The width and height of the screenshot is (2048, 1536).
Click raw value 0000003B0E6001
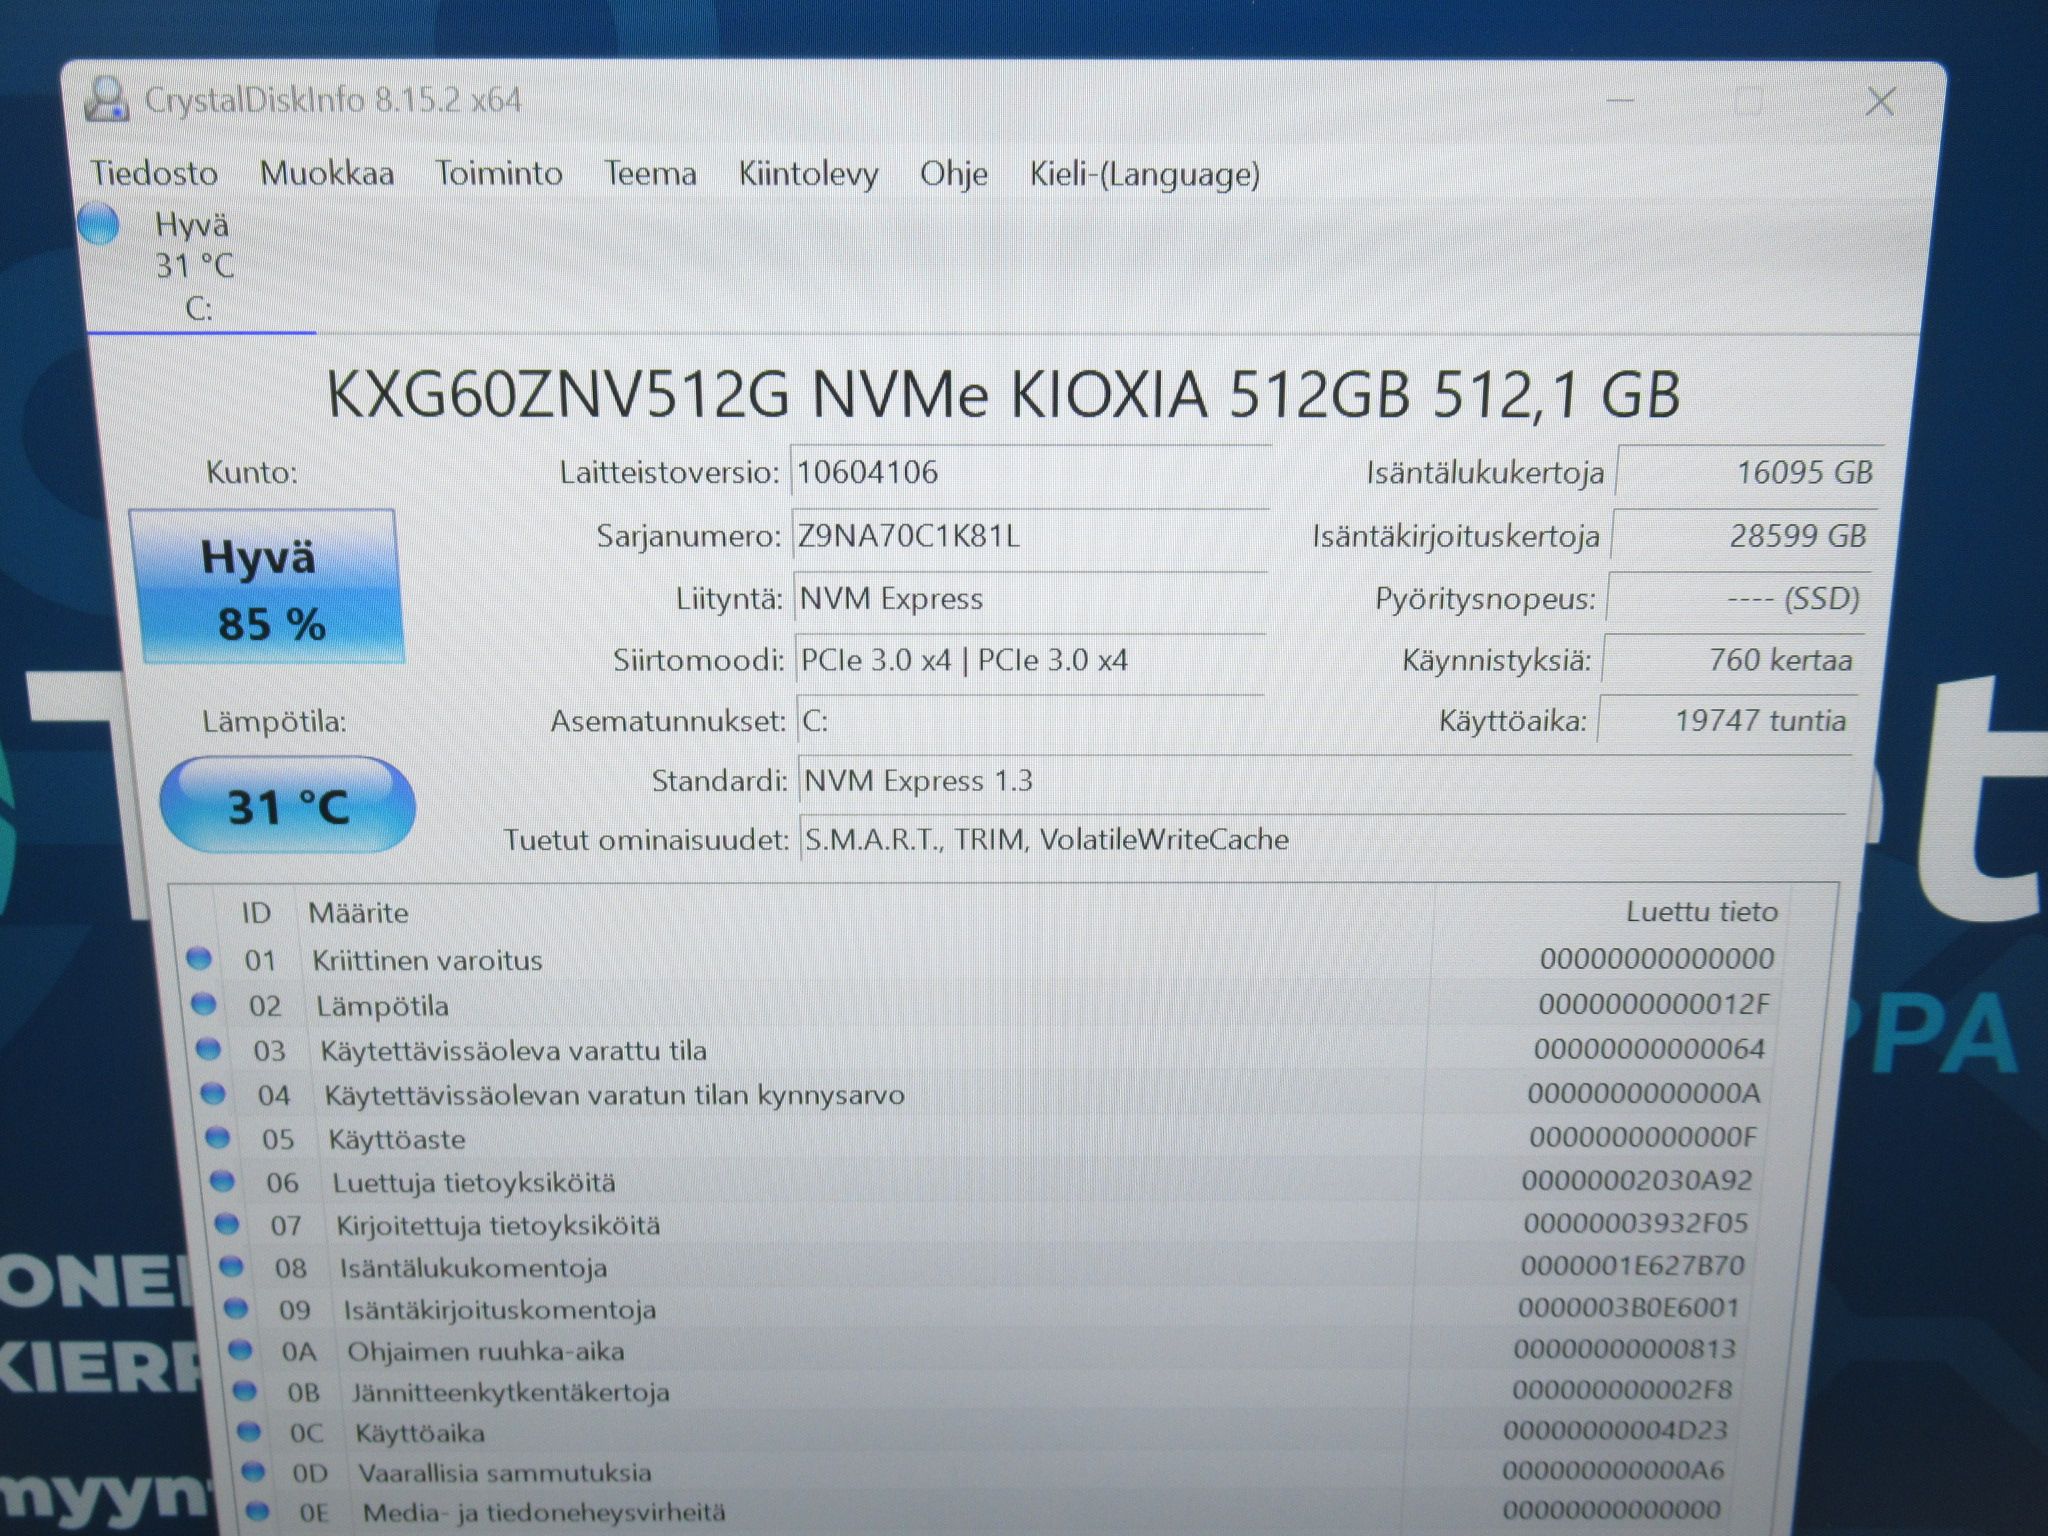pos(1629,1308)
